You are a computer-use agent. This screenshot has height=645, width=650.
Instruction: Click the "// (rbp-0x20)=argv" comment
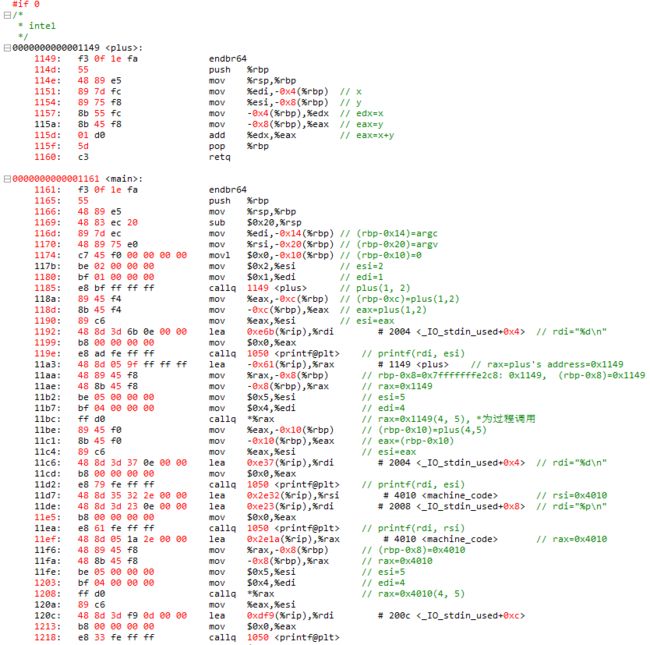point(389,245)
